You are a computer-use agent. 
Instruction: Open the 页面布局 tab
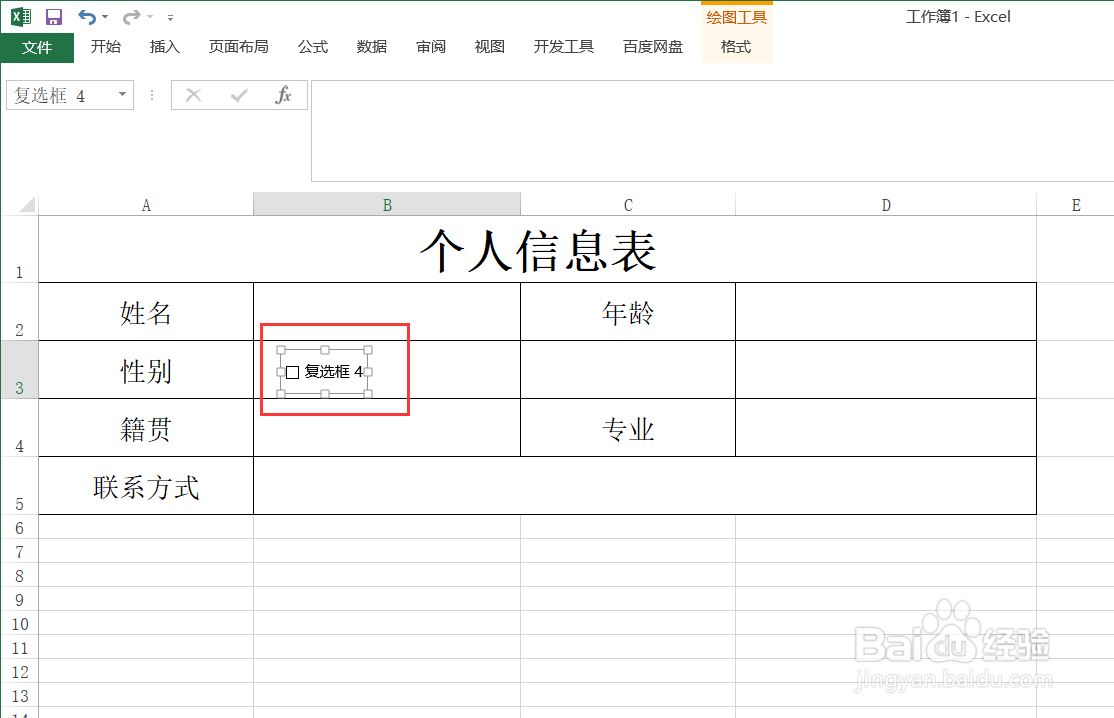tap(239, 47)
